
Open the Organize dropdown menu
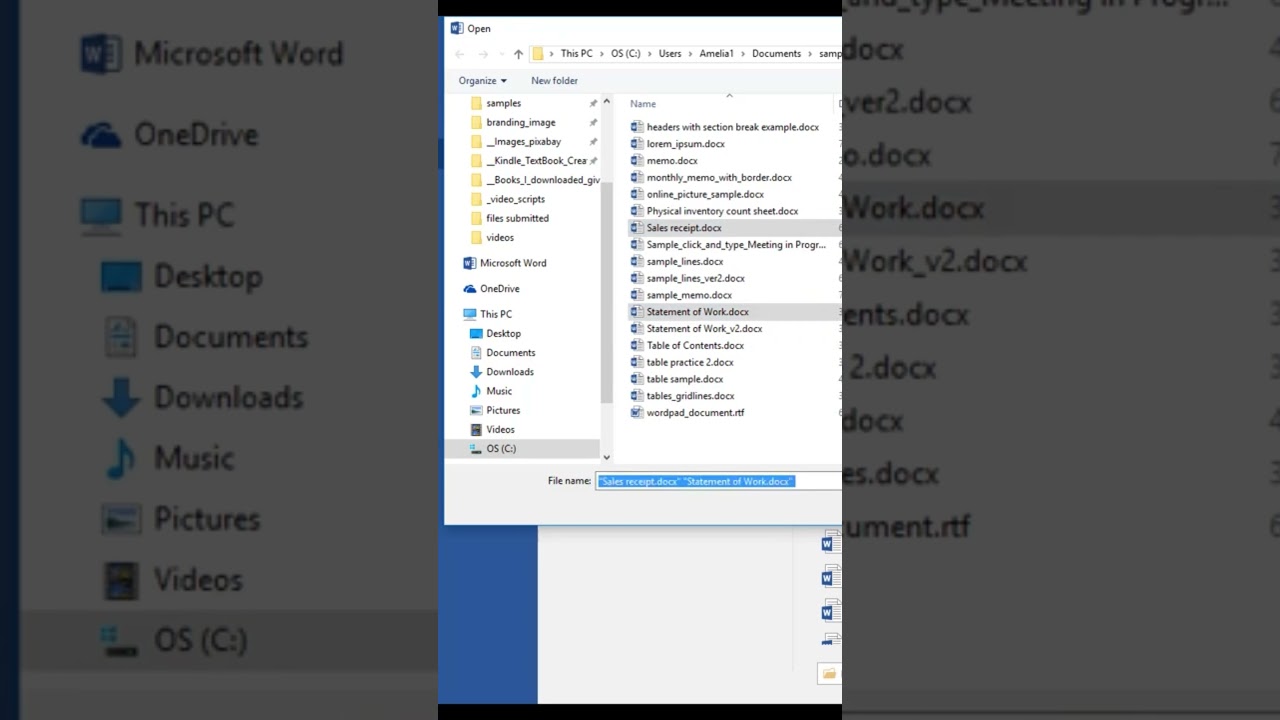(483, 81)
